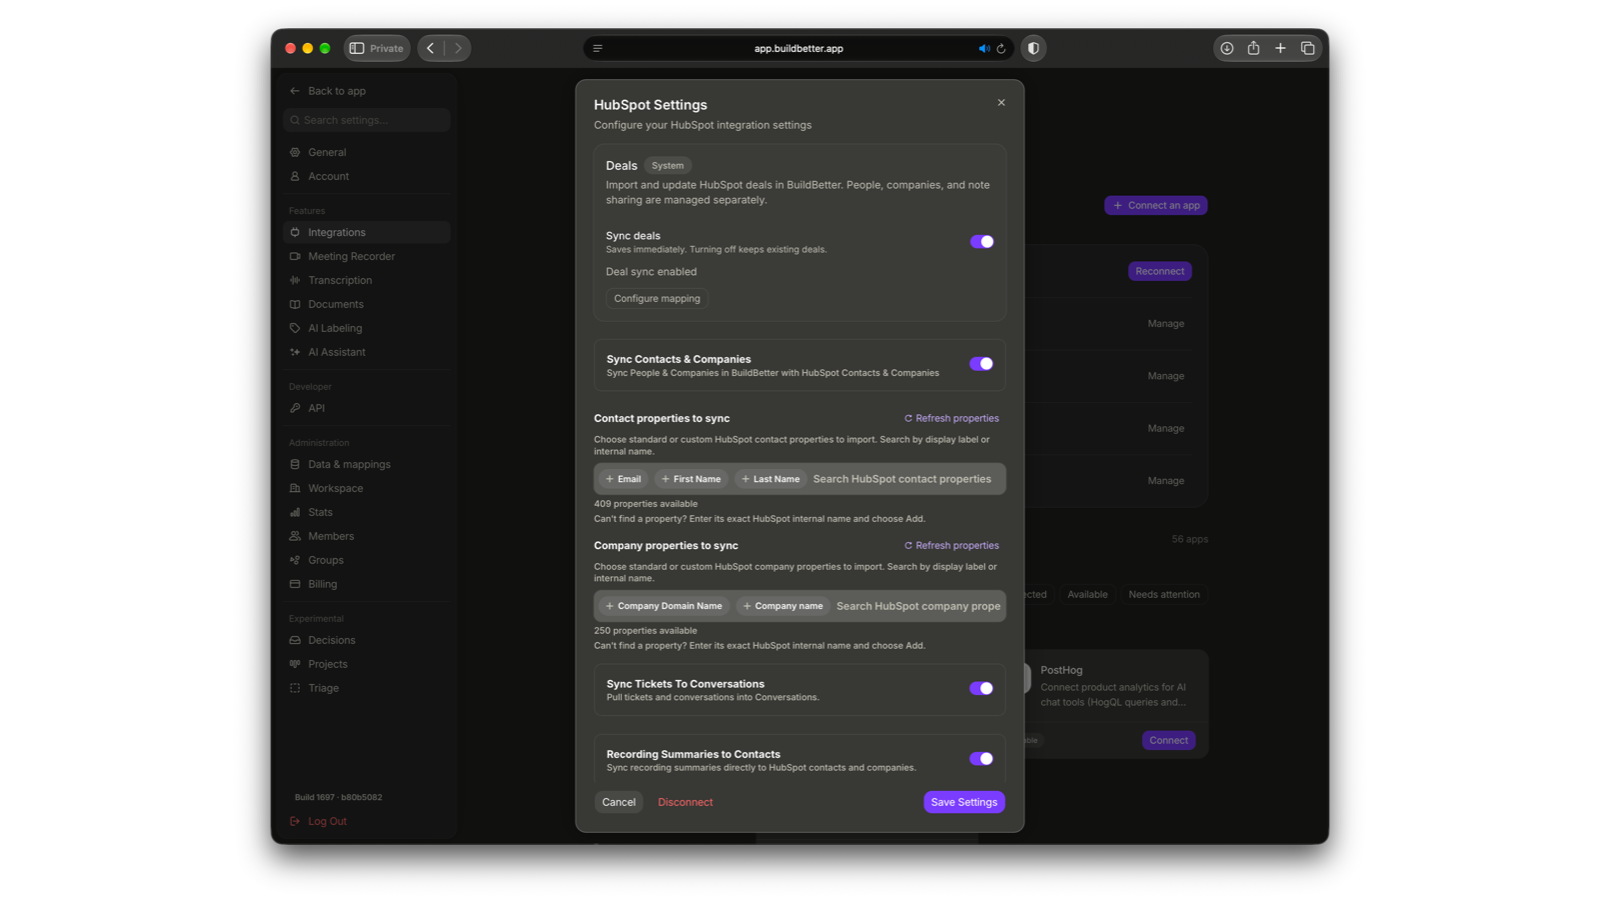The width and height of the screenshot is (1600, 900).
Task: Click Search HubSpot contact properties field
Action: tap(902, 479)
